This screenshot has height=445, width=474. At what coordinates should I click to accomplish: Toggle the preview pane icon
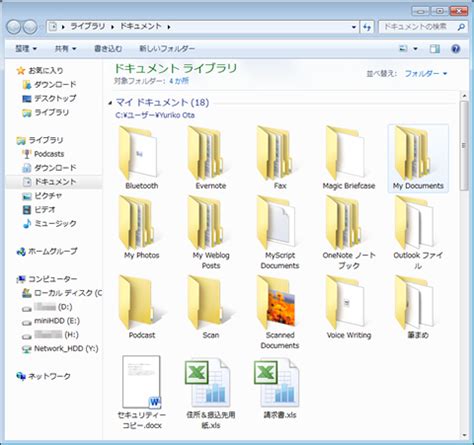pyautogui.click(x=434, y=49)
